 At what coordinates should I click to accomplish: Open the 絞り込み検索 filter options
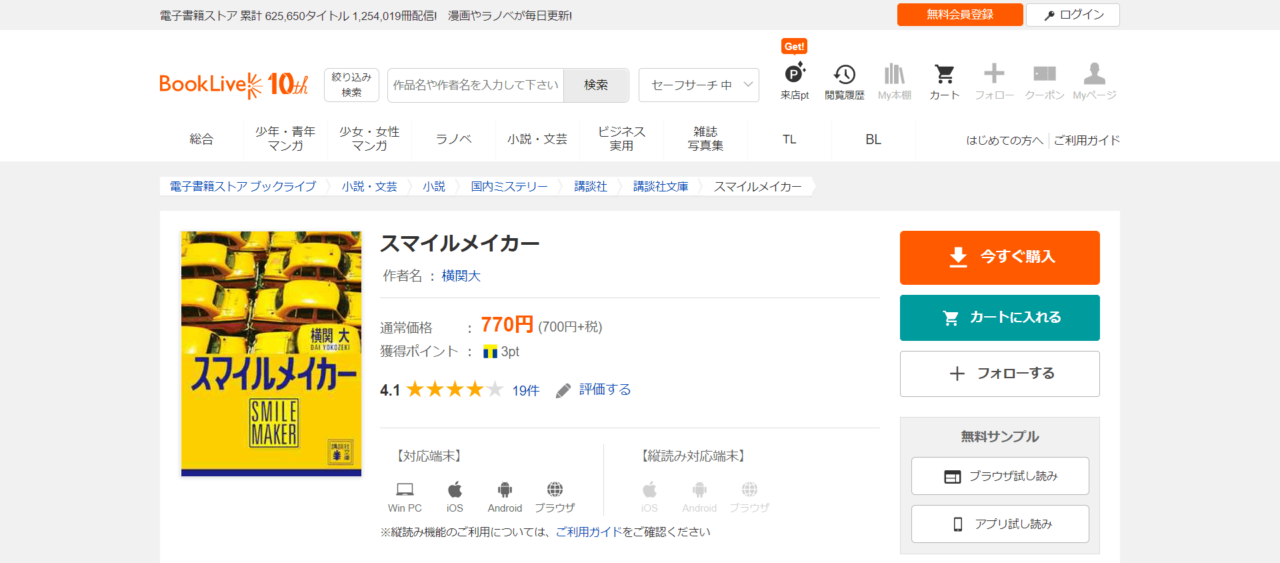351,85
